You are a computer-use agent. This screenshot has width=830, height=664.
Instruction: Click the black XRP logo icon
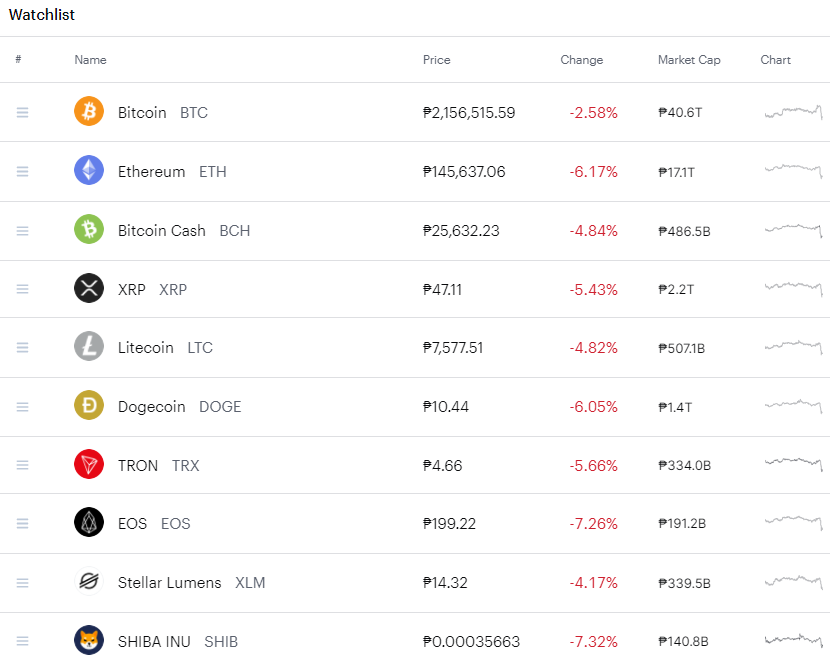tap(89, 289)
